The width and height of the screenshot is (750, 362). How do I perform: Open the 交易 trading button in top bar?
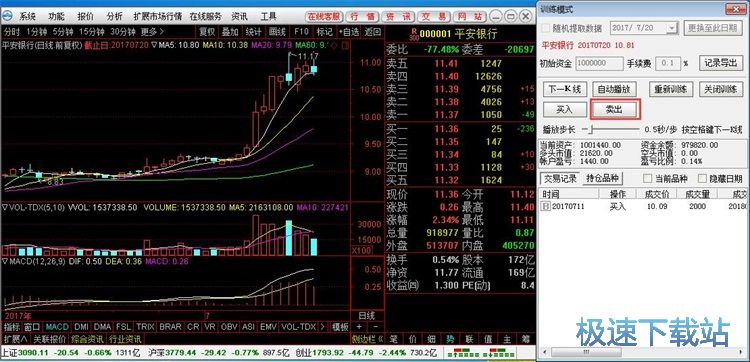click(x=434, y=16)
